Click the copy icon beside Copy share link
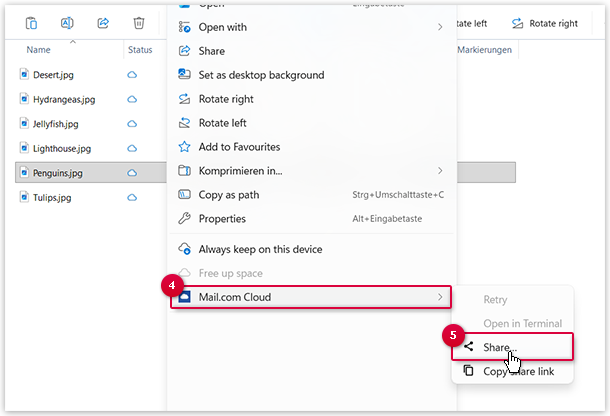The width and height of the screenshot is (610, 416). pyautogui.click(x=468, y=370)
